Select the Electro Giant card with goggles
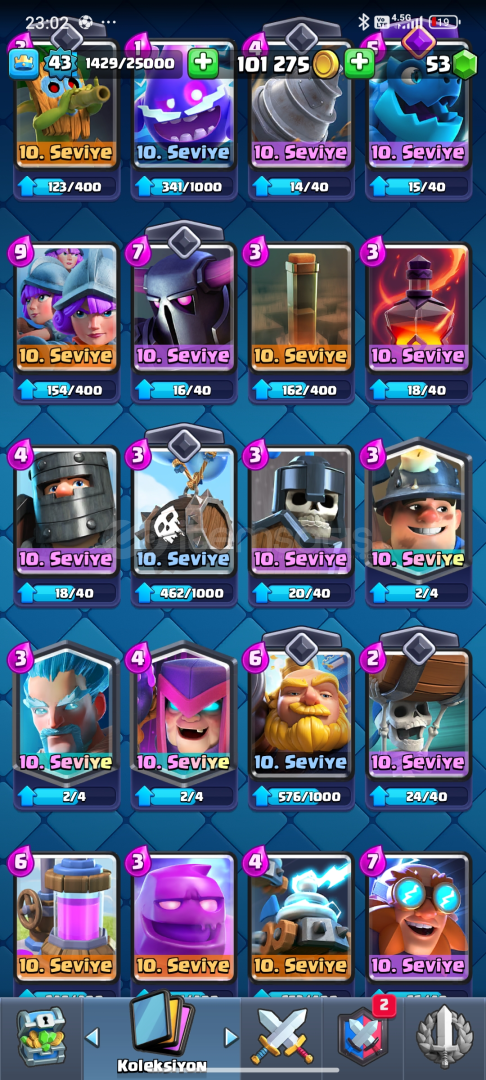This screenshot has width=486, height=1080. pos(419,916)
